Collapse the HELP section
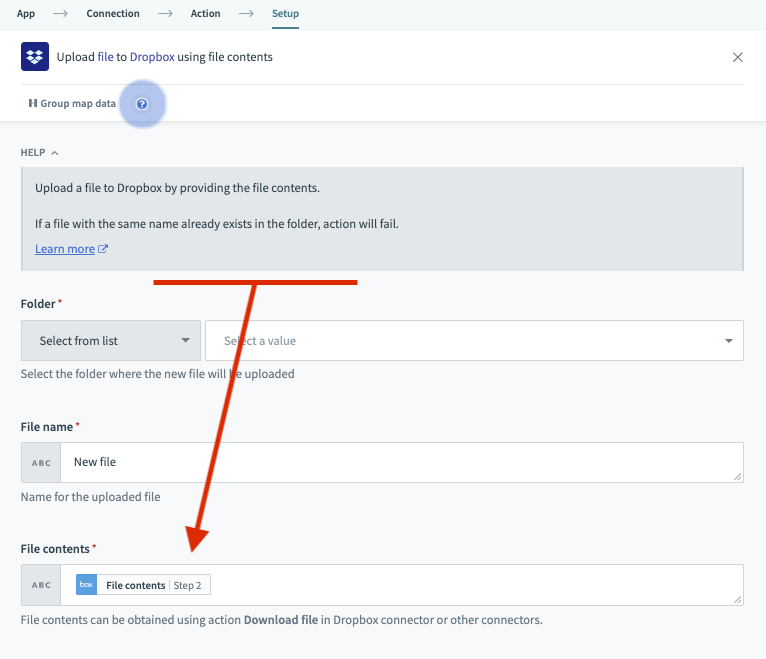Screen dimensions: 766x659 pyautogui.click(x=39, y=153)
